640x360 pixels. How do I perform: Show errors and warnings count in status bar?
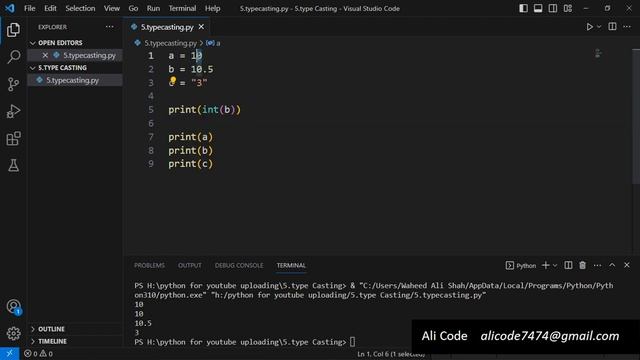[38, 354]
